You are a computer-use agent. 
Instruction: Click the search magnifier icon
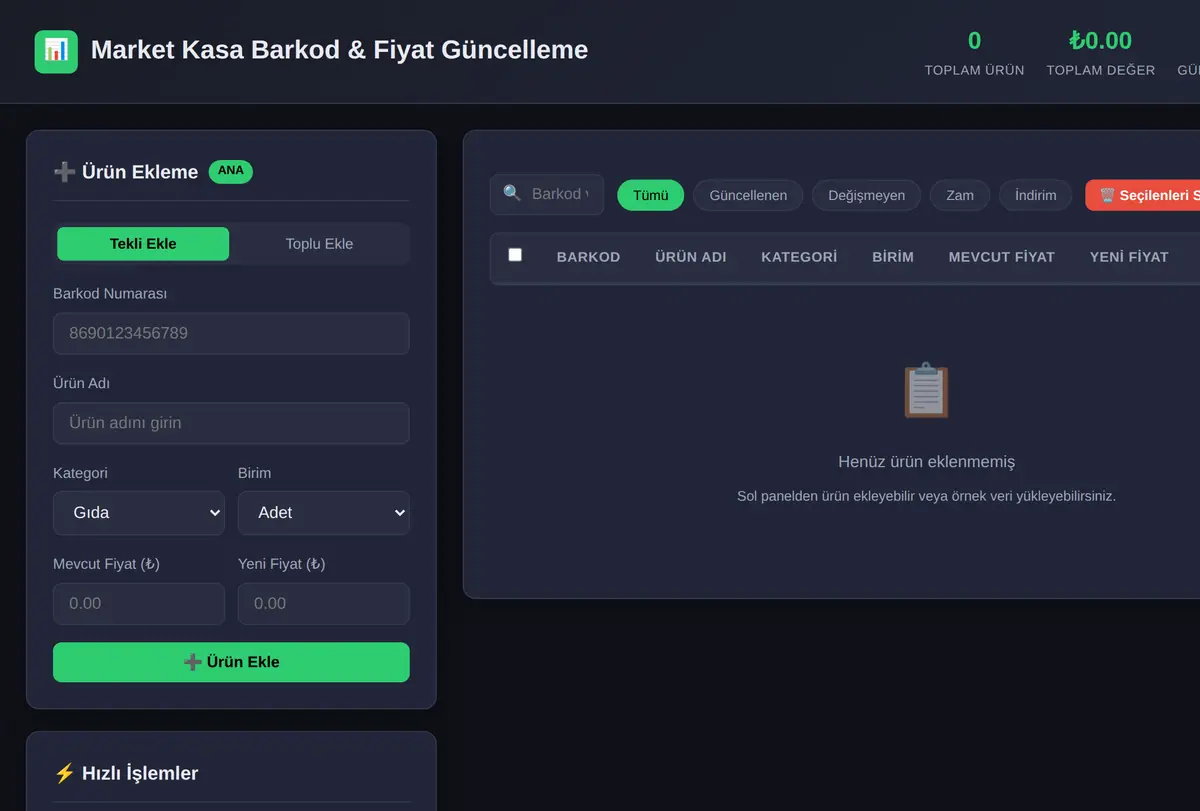512,193
